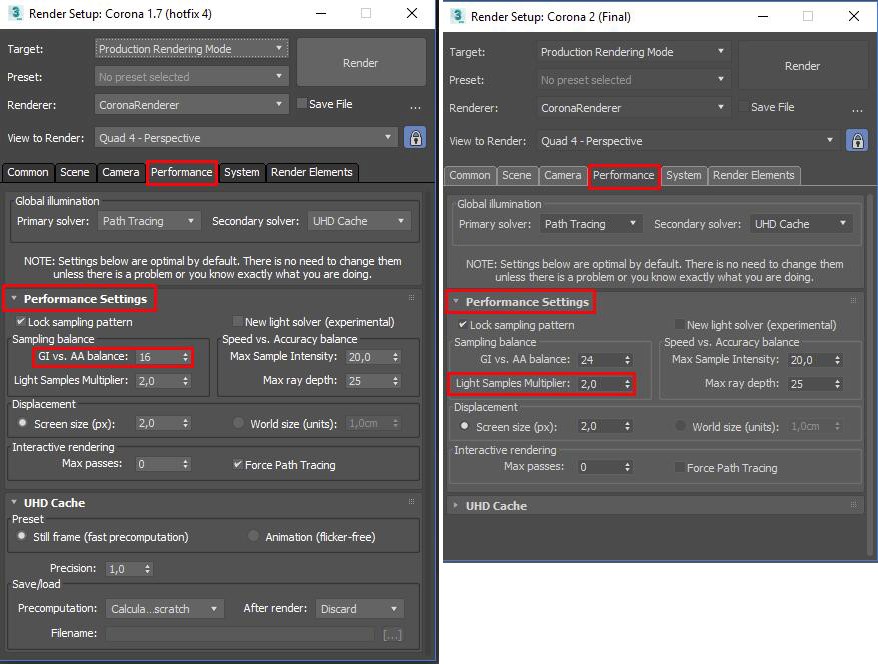Screen dimensions: 878x664
Task: Switch to System tab in Corona 1.7
Action: tap(241, 172)
